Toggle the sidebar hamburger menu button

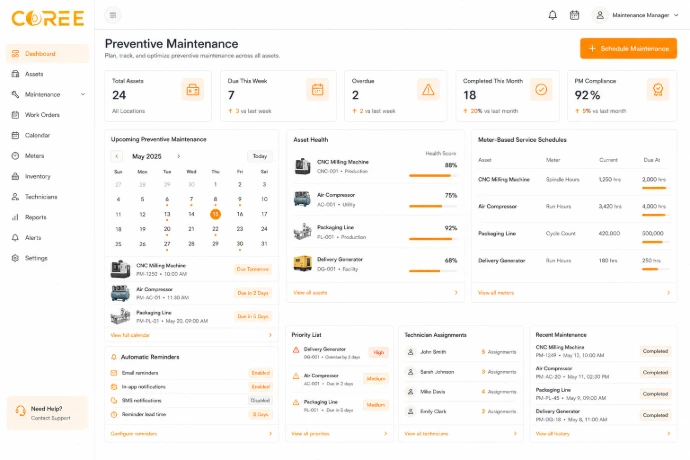[113, 15]
